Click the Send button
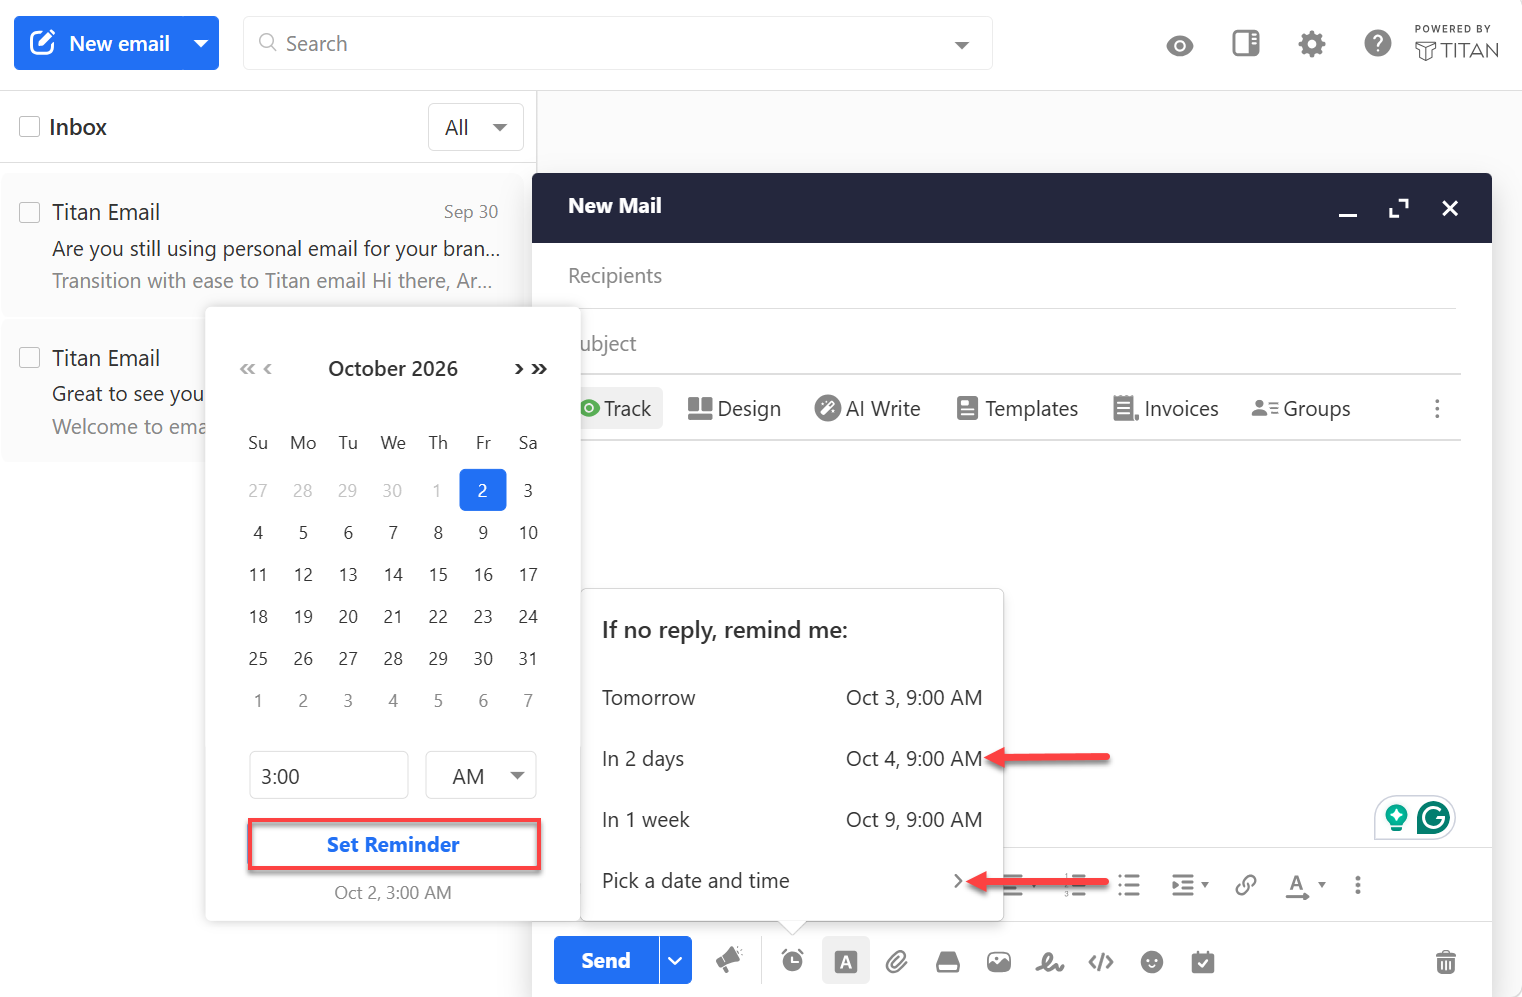Image resolution: width=1522 pixels, height=997 pixels. (606, 960)
